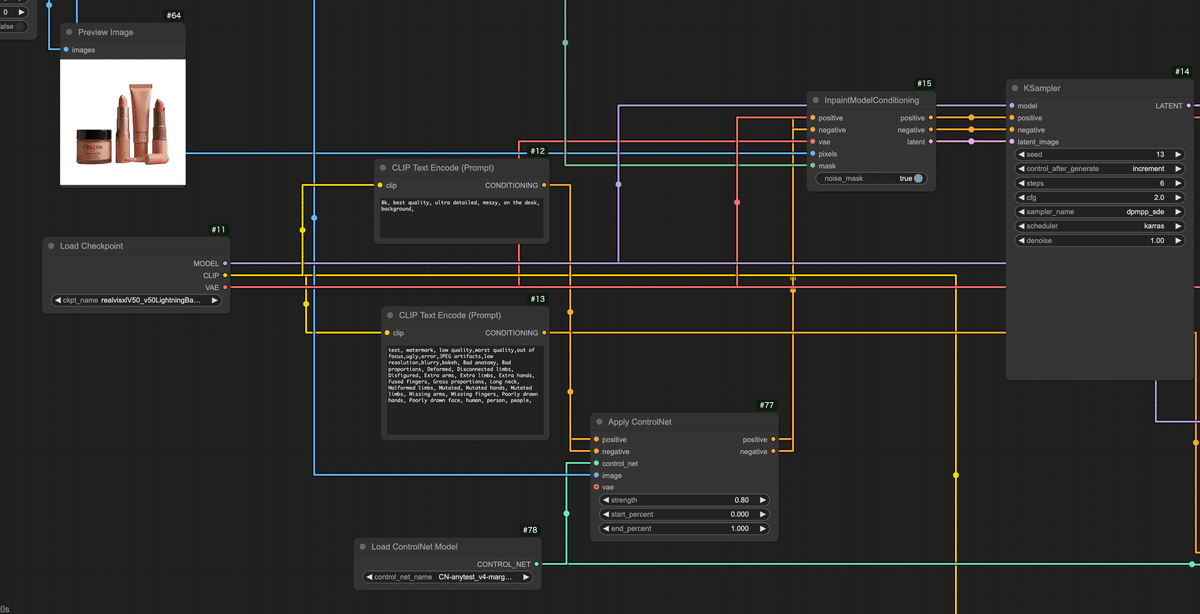Collapse the Apply ControlNet node title dot
Viewport: 1200px width, 614px height.
pyautogui.click(x=598, y=422)
